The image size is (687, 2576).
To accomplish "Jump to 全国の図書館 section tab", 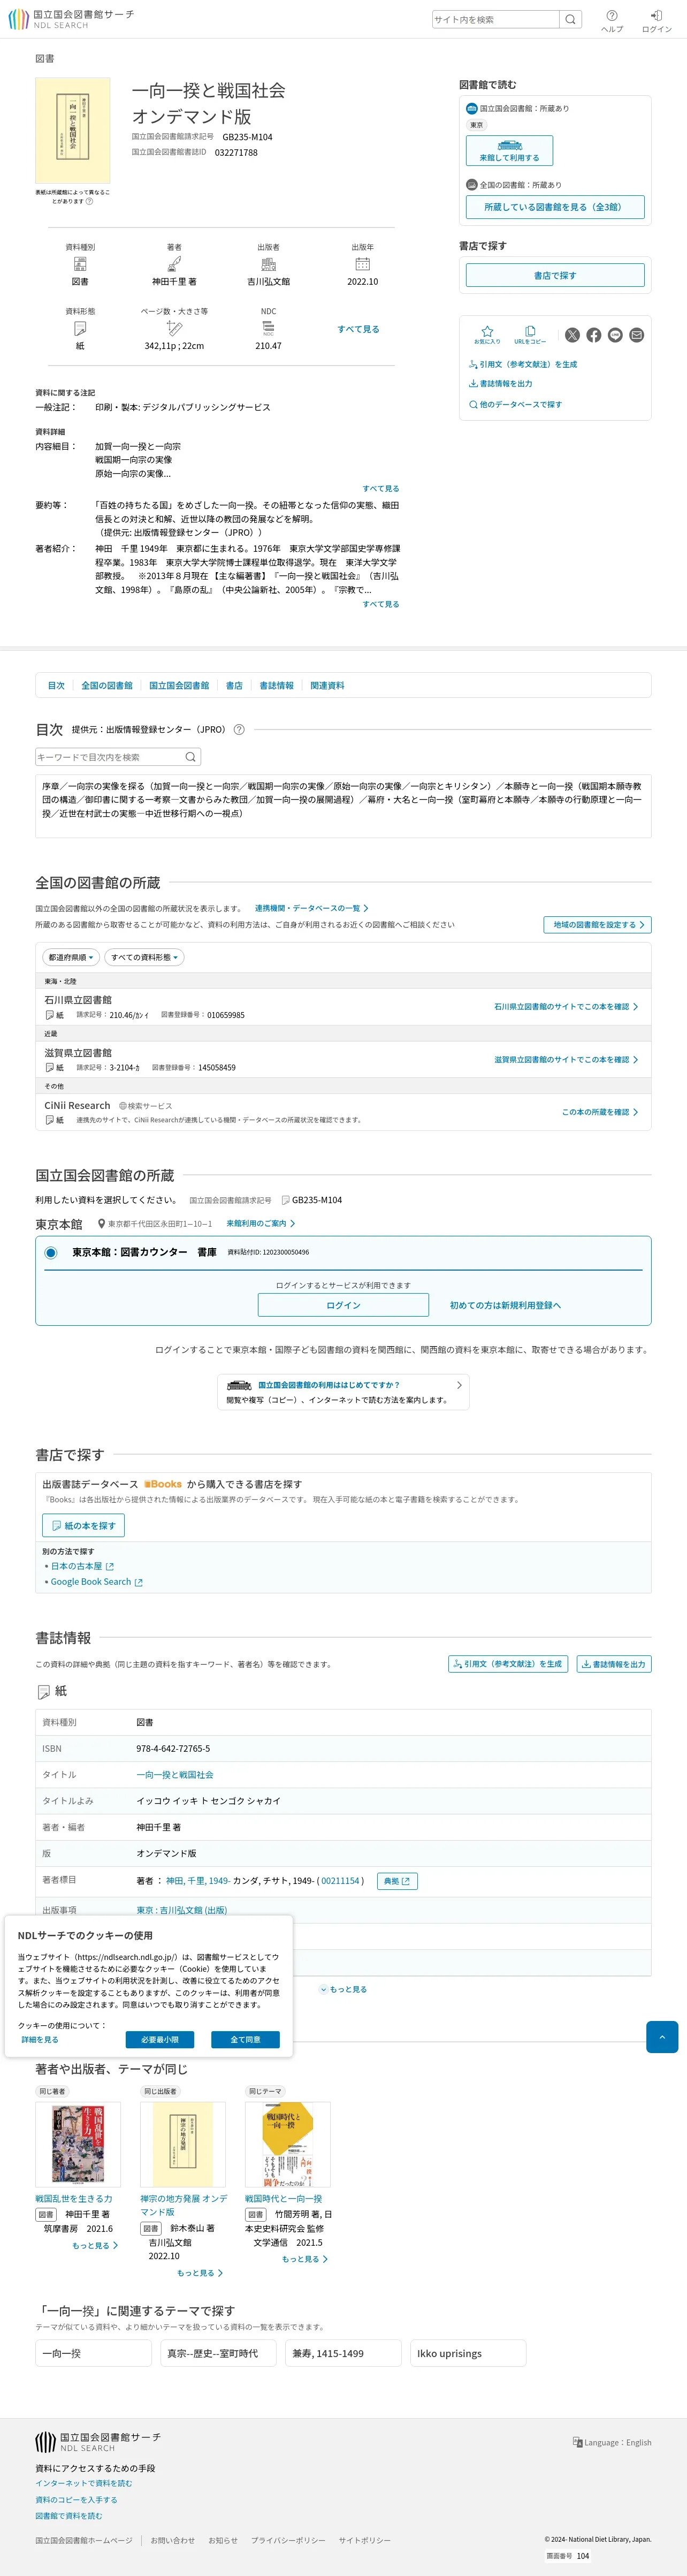I will pos(107,685).
